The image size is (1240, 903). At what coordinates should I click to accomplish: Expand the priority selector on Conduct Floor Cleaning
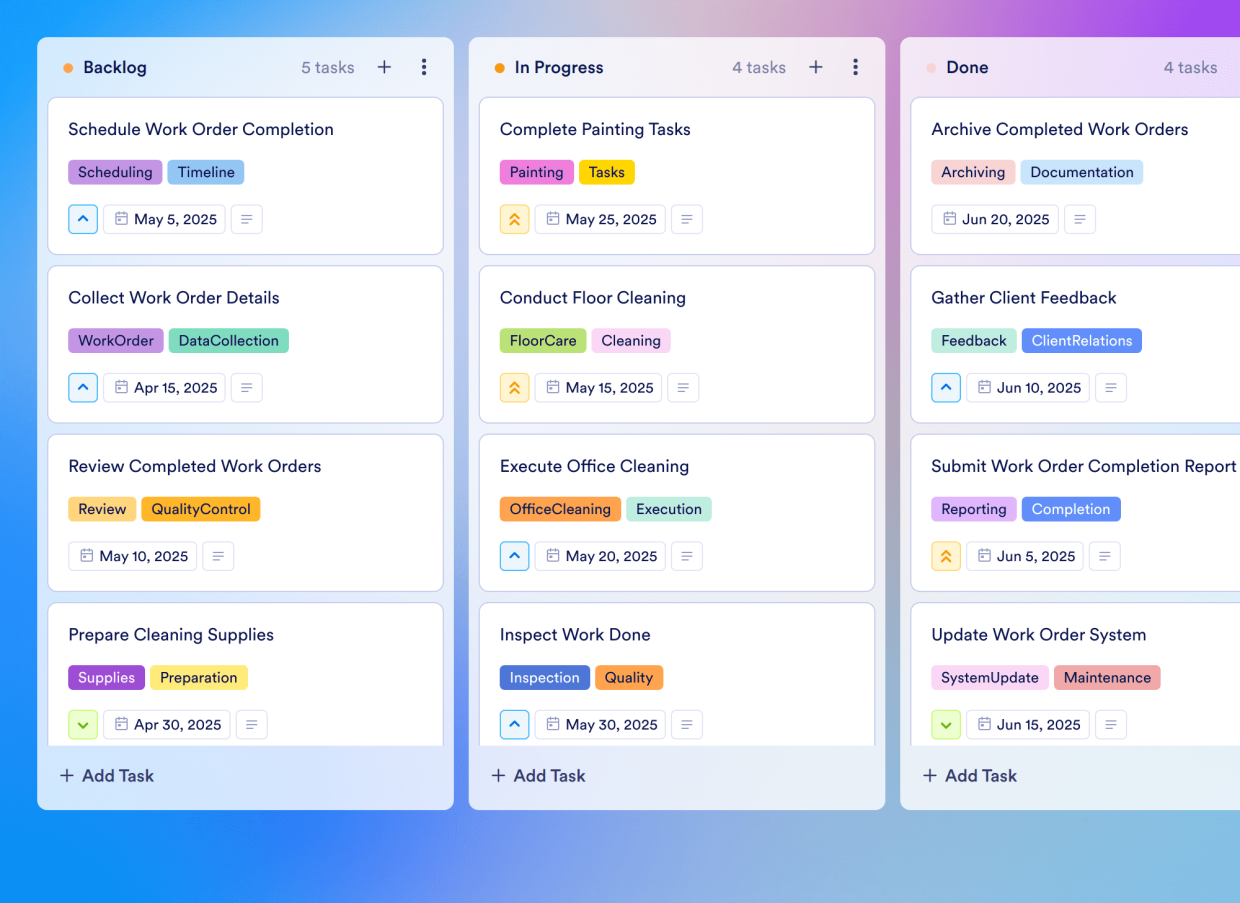(514, 387)
